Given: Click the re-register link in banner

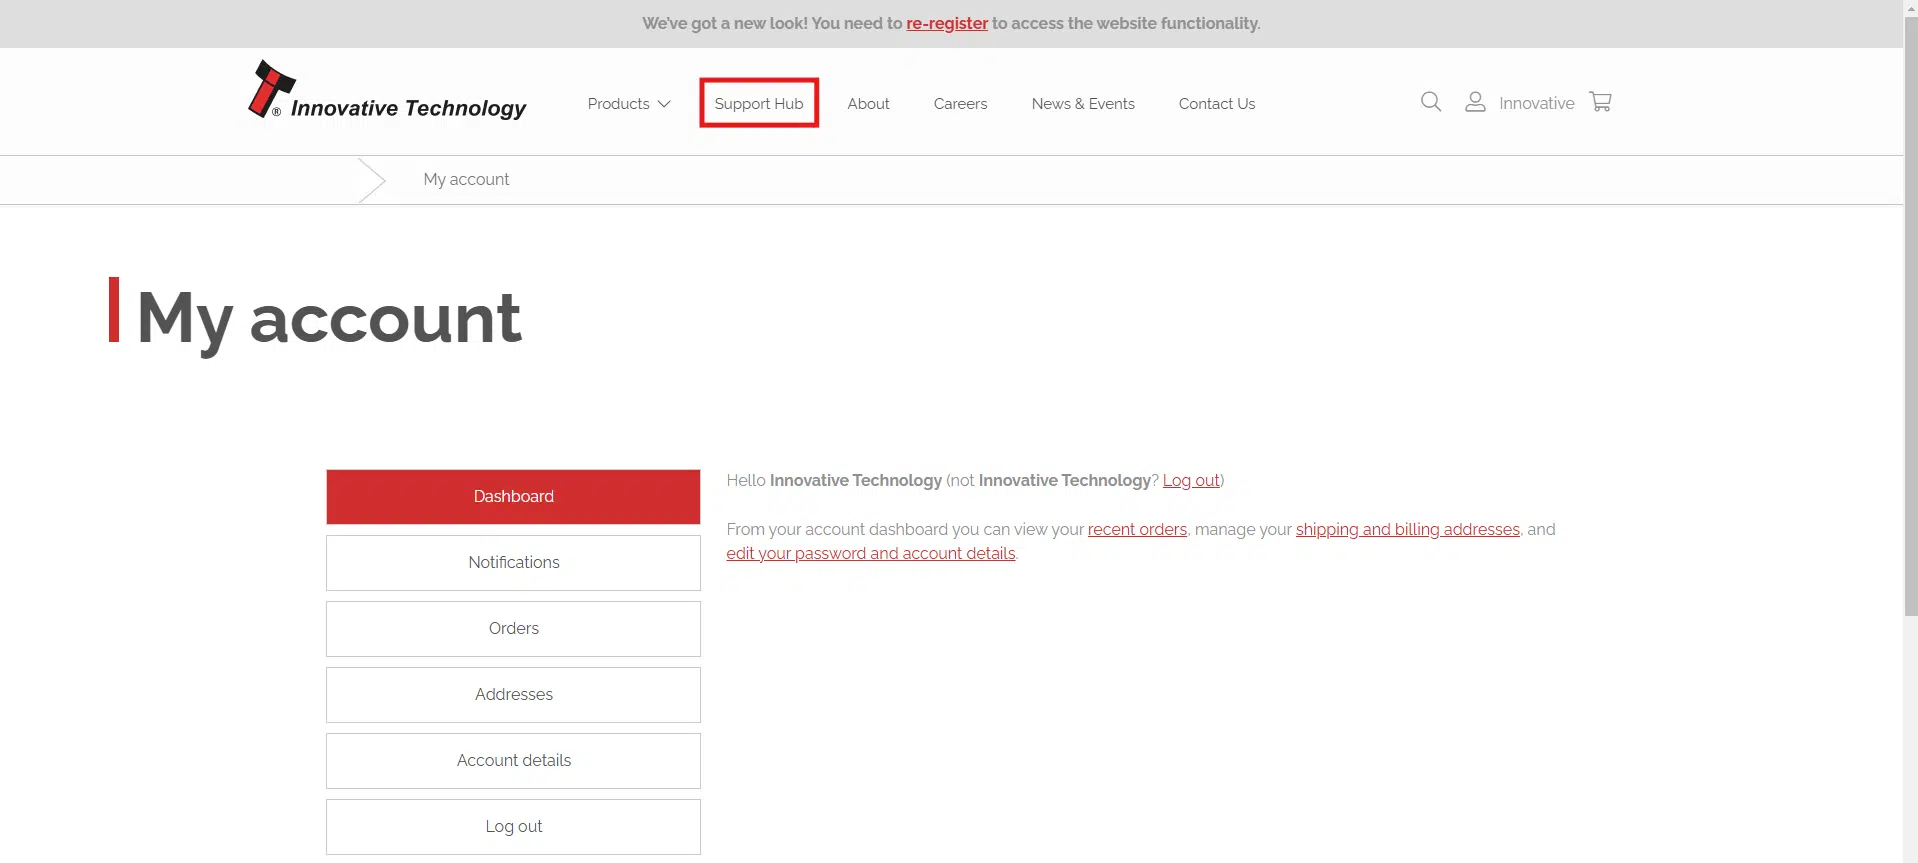Looking at the screenshot, I should tap(946, 24).
